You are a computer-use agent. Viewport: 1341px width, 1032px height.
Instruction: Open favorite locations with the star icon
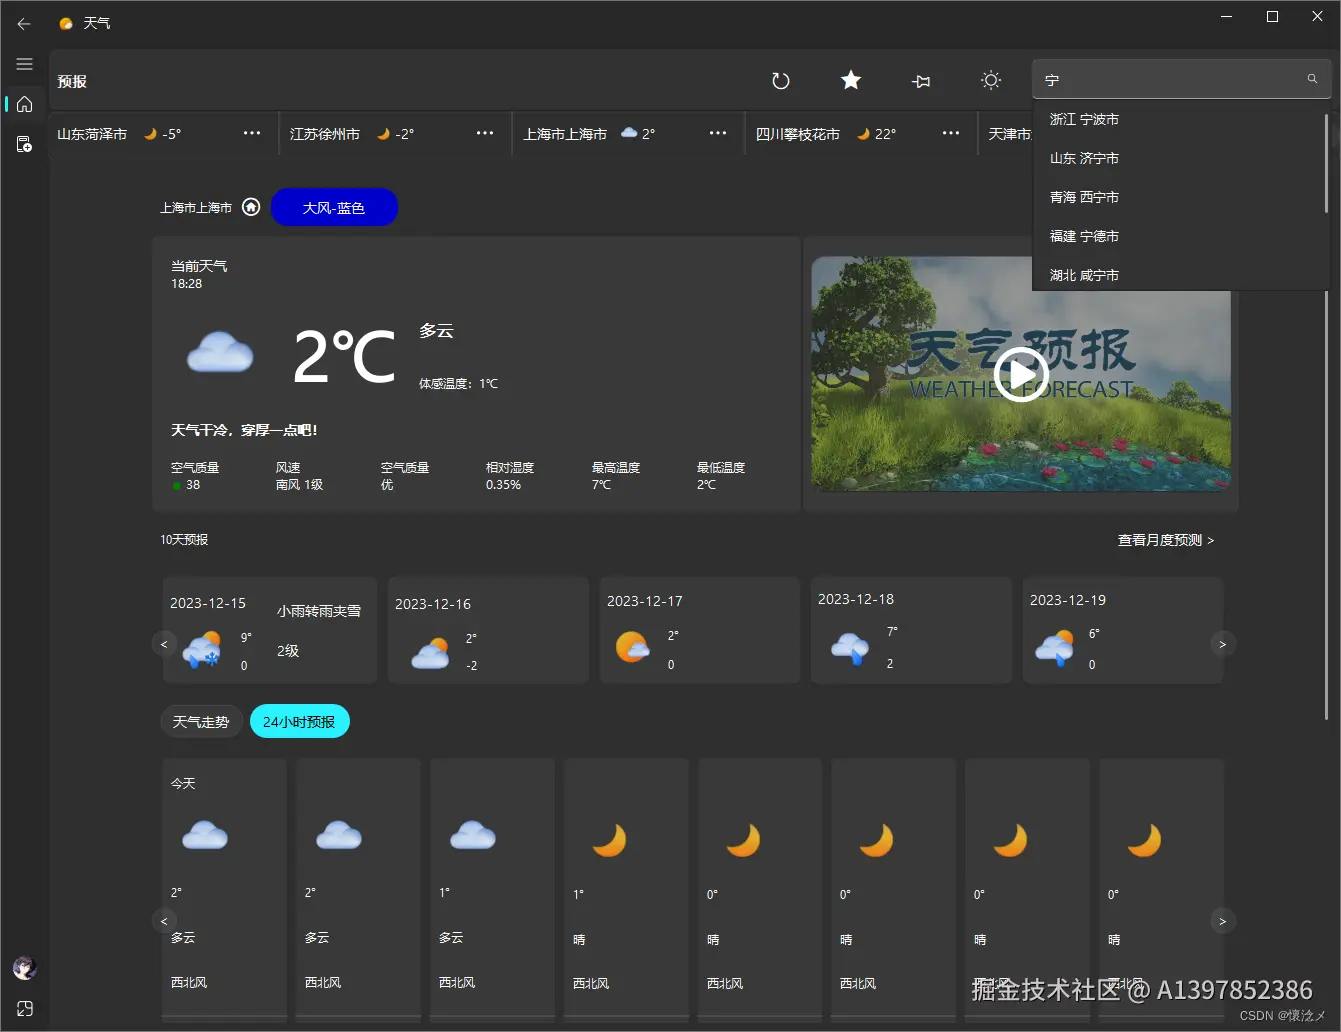(850, 80)
